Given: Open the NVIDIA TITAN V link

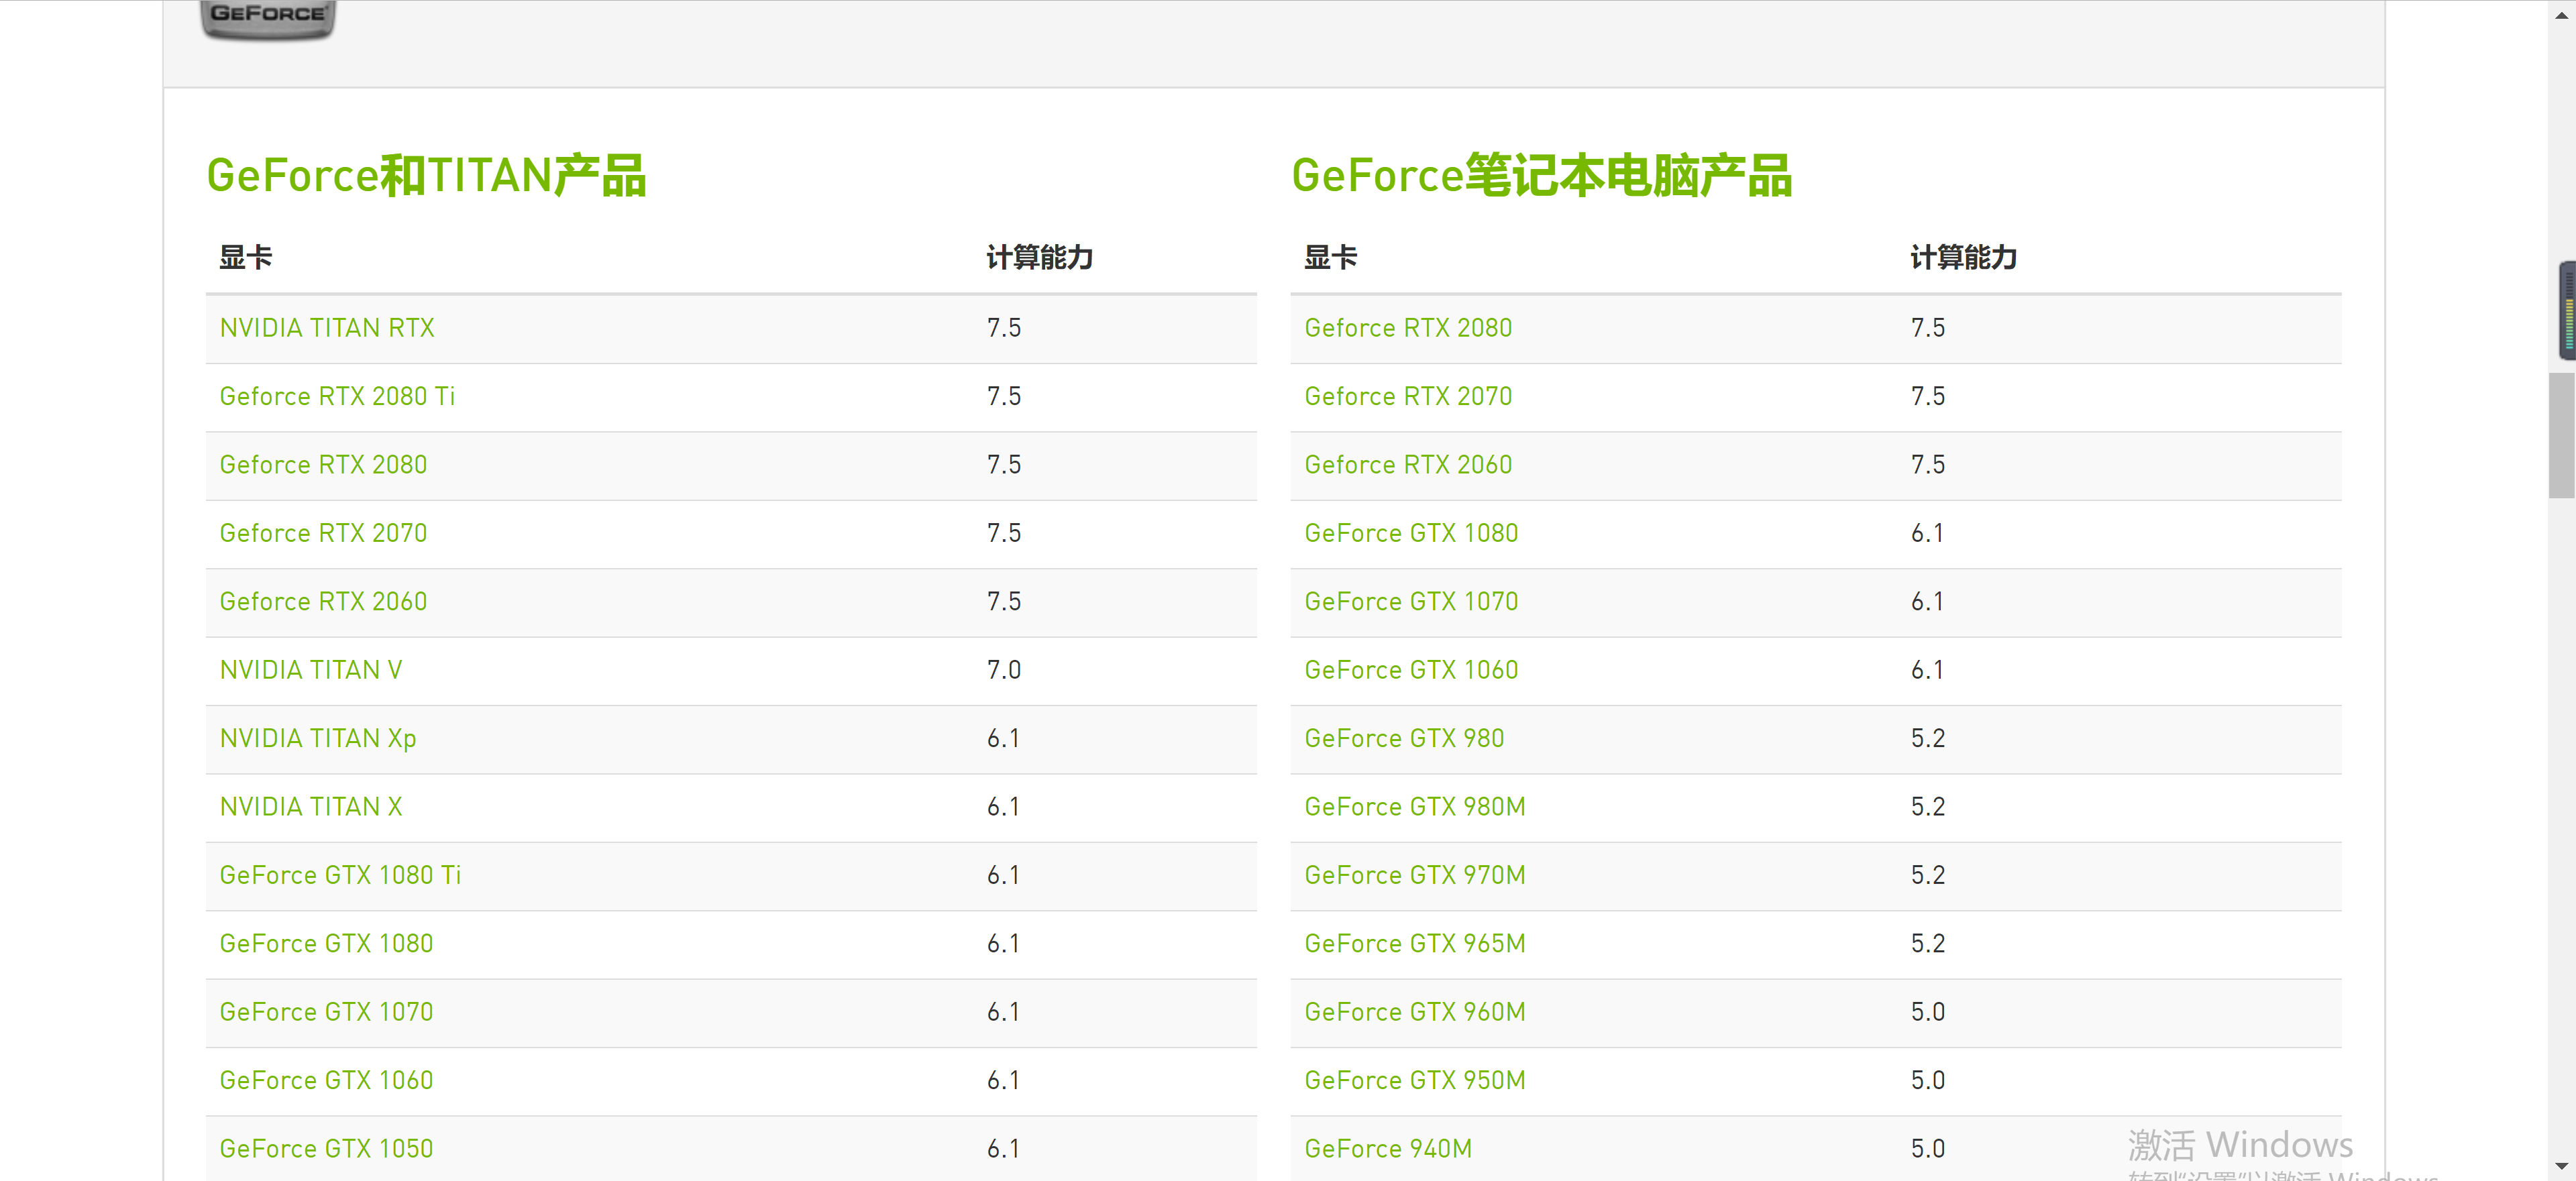Looking at the screenshot, I should pos(311,670).
